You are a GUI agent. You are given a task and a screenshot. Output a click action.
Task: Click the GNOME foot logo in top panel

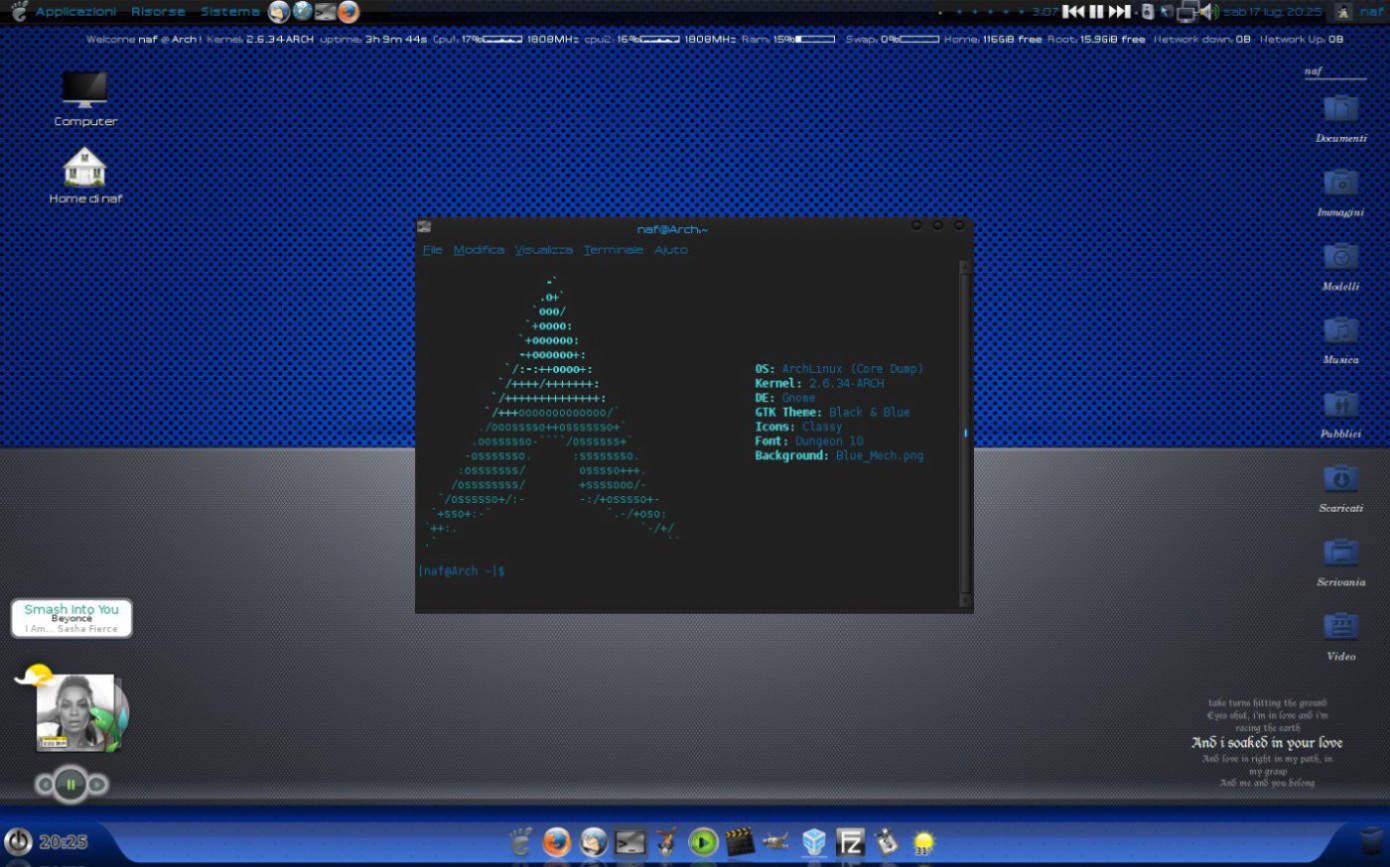[18, 12]
